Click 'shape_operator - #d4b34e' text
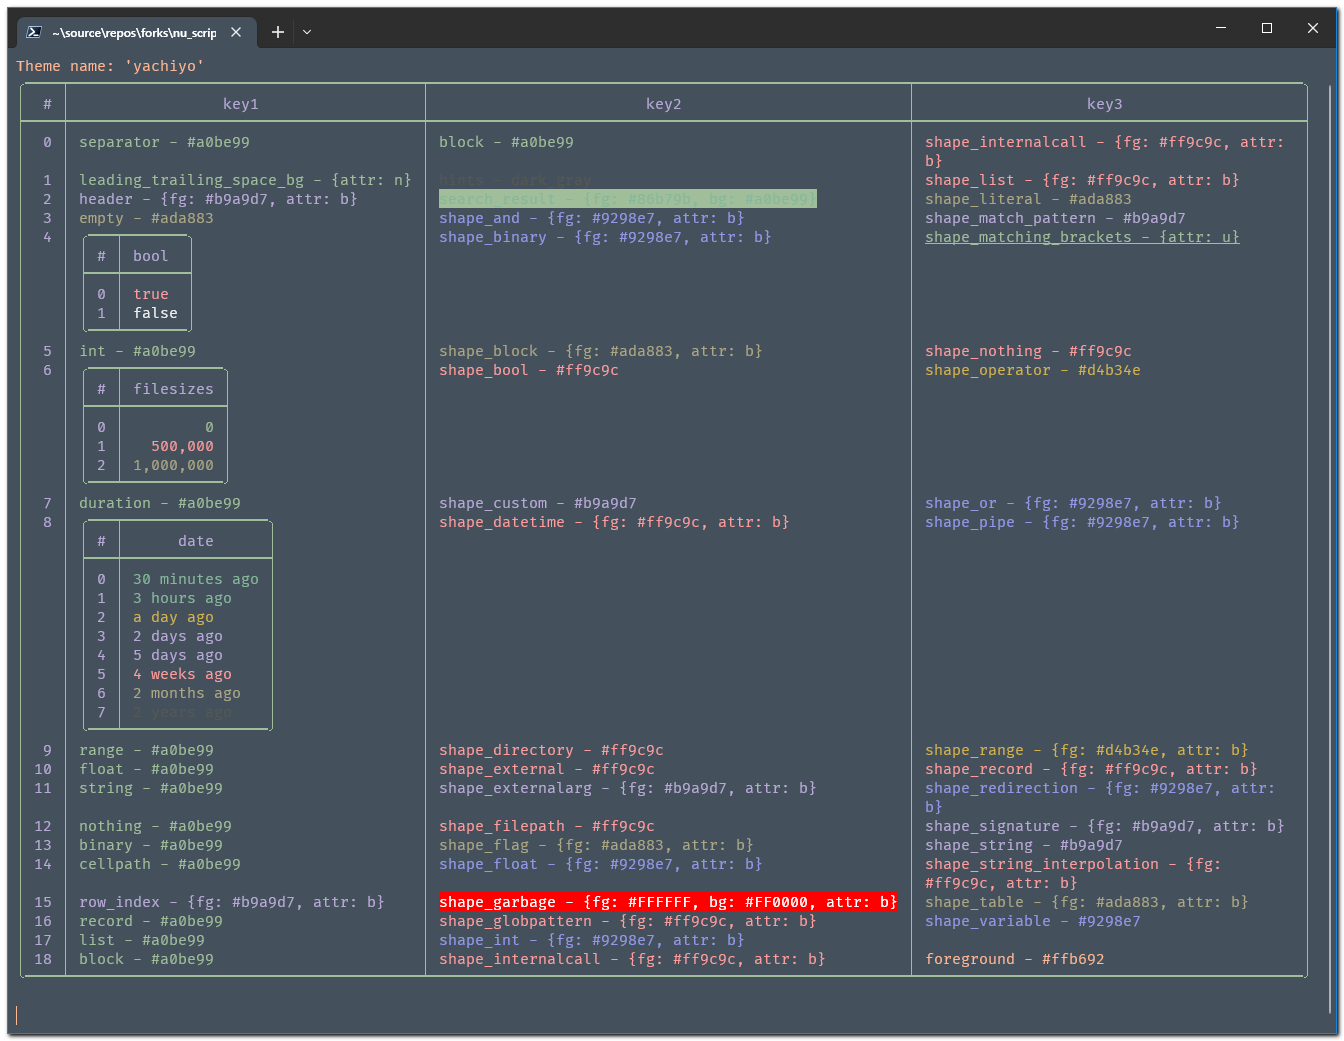Image resolution: width=1344 pixels, height=1041 pixels. coord(1033,370)
